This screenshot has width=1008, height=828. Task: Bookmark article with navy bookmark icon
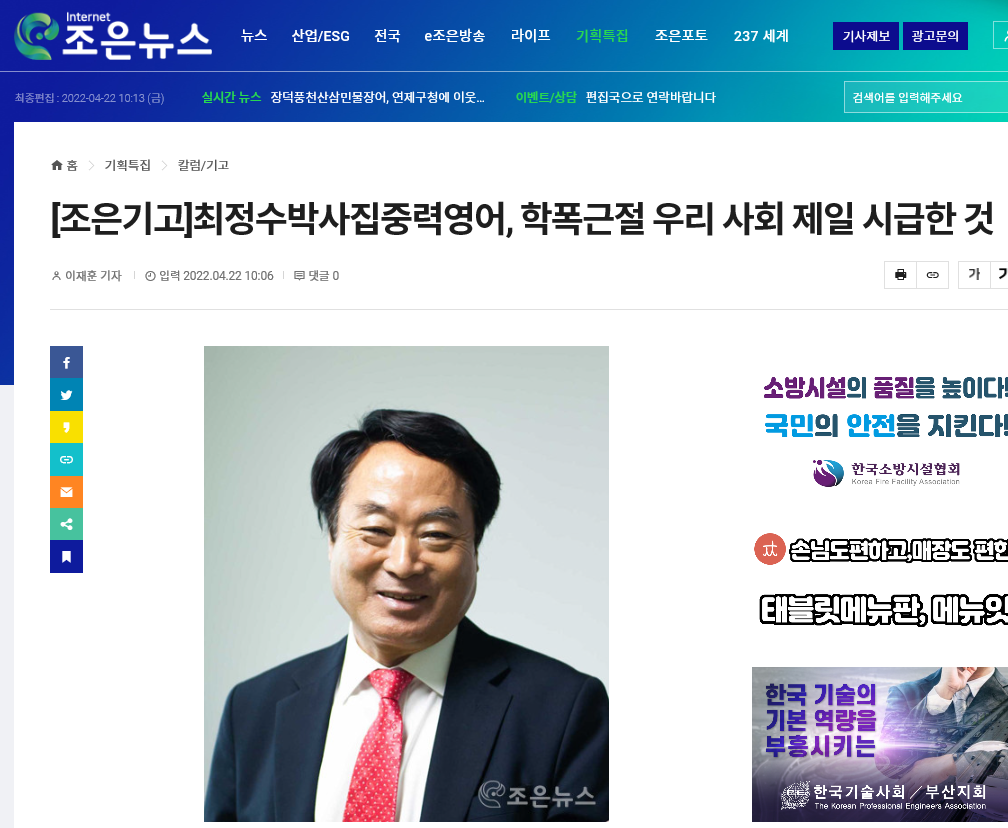66,557
